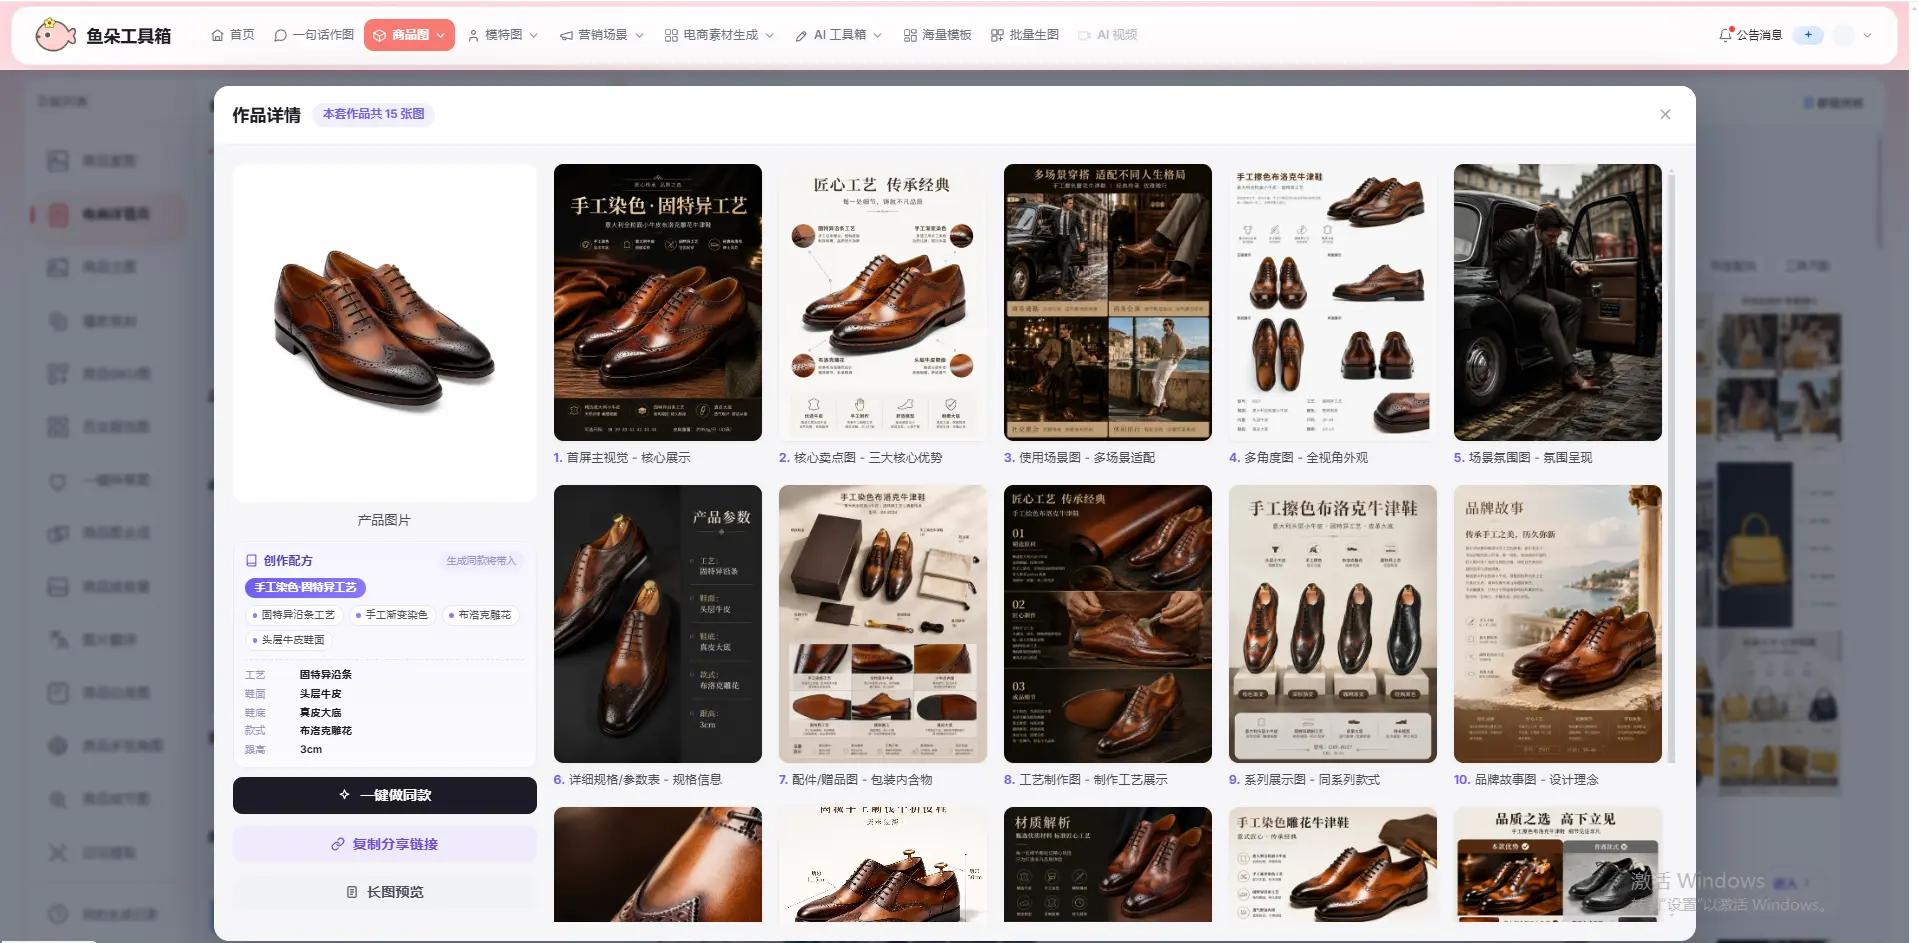Expand the 商品图 dropdown arrow
Screen dimensions: 1919x943
pyautogui.click(x=441, y=35)
